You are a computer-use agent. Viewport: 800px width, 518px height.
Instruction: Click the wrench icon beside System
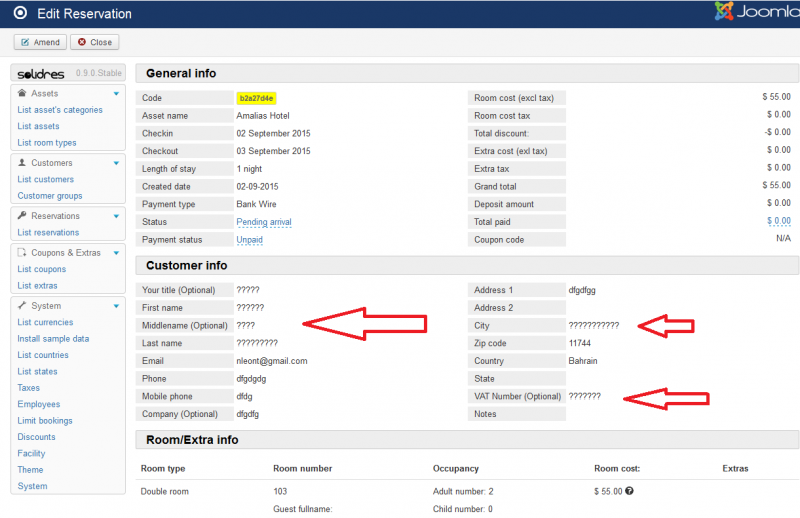pos(23,305)
